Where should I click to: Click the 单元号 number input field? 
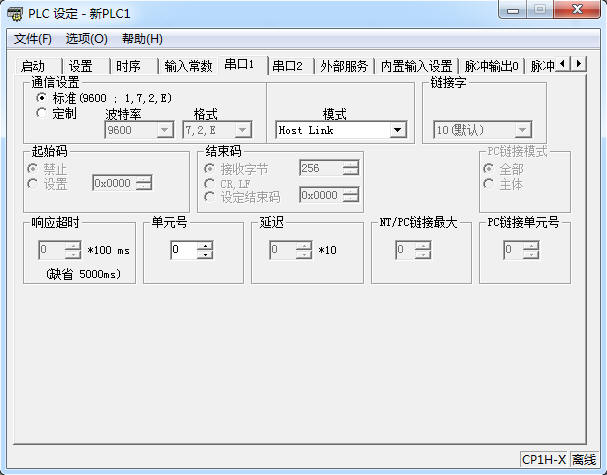click(183, 250)
